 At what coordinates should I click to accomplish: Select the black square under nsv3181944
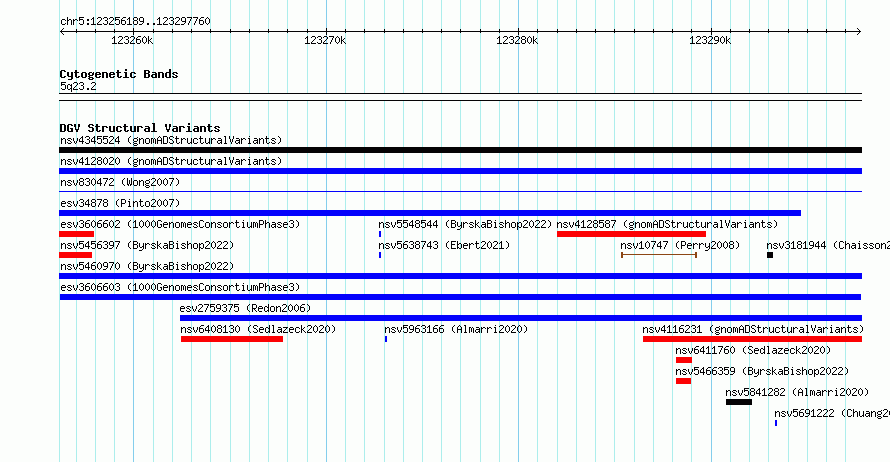(770, 255)
